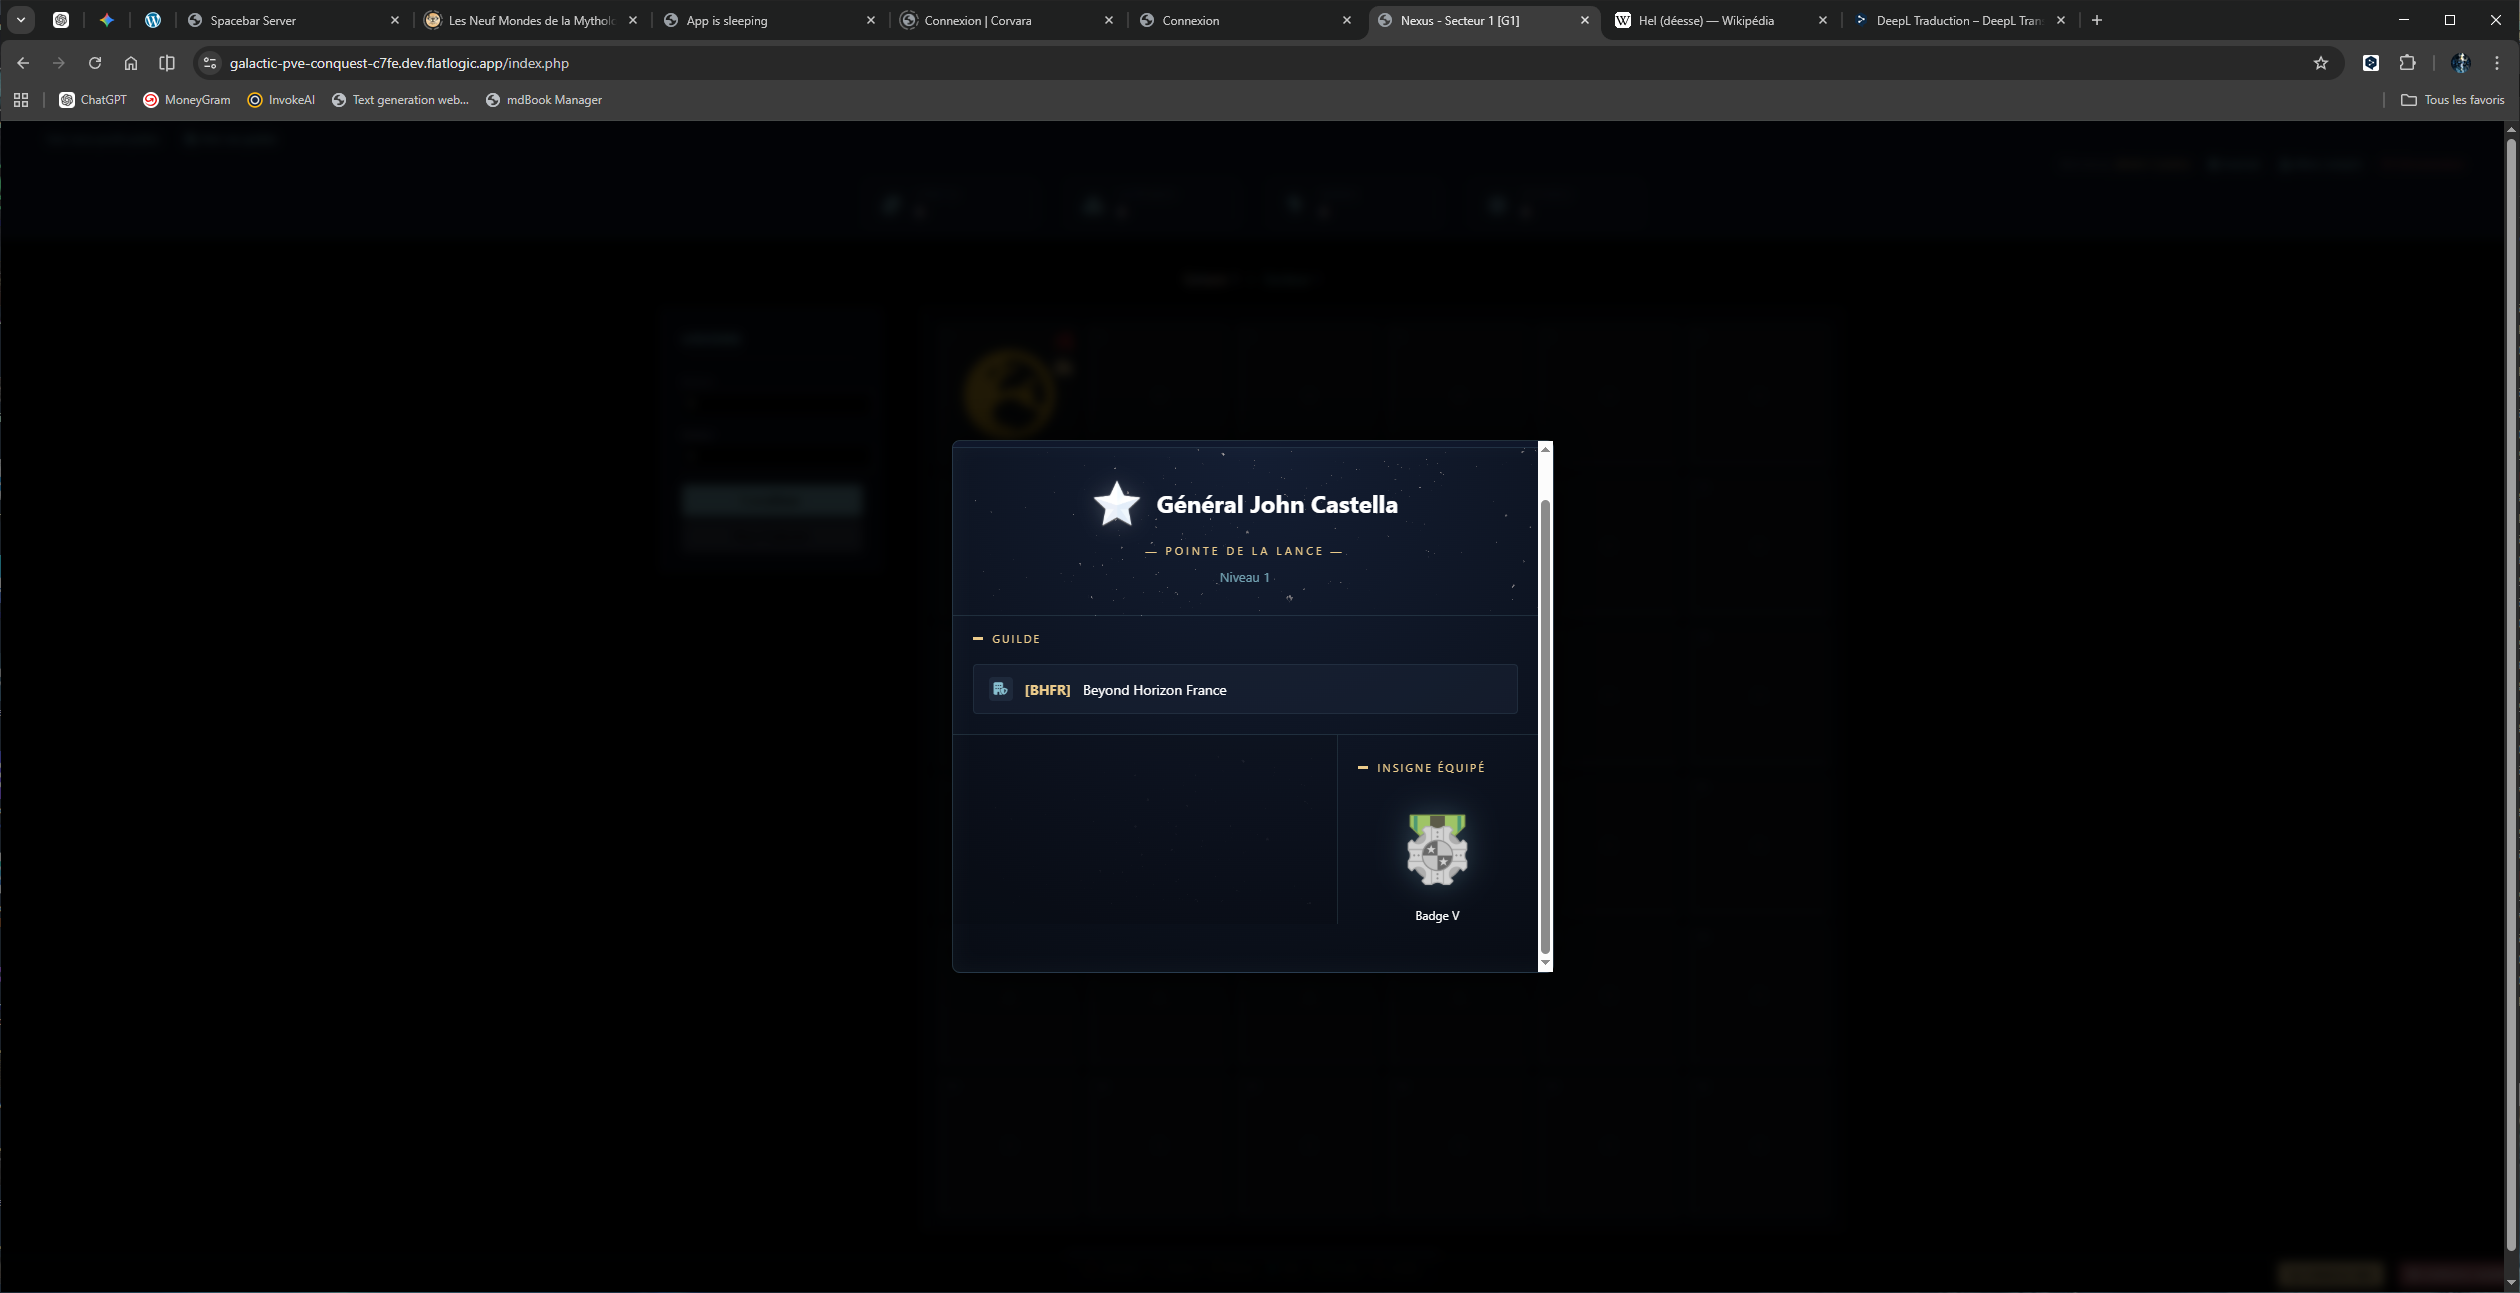
Task: View site information icon in address bar
Action: coord(210,63)
